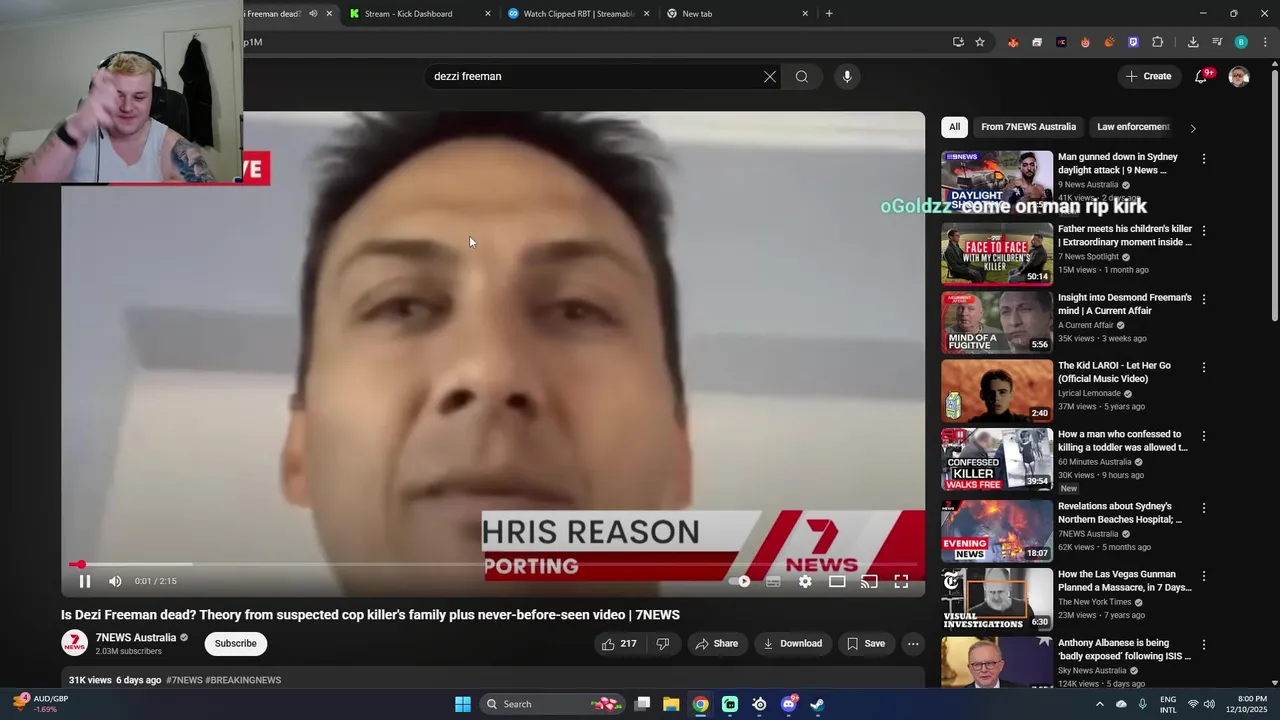Open options for 'Man gunned down in Sydney' video
This screenshot has height=720, width=1280.
click(x=1203, y=159)
